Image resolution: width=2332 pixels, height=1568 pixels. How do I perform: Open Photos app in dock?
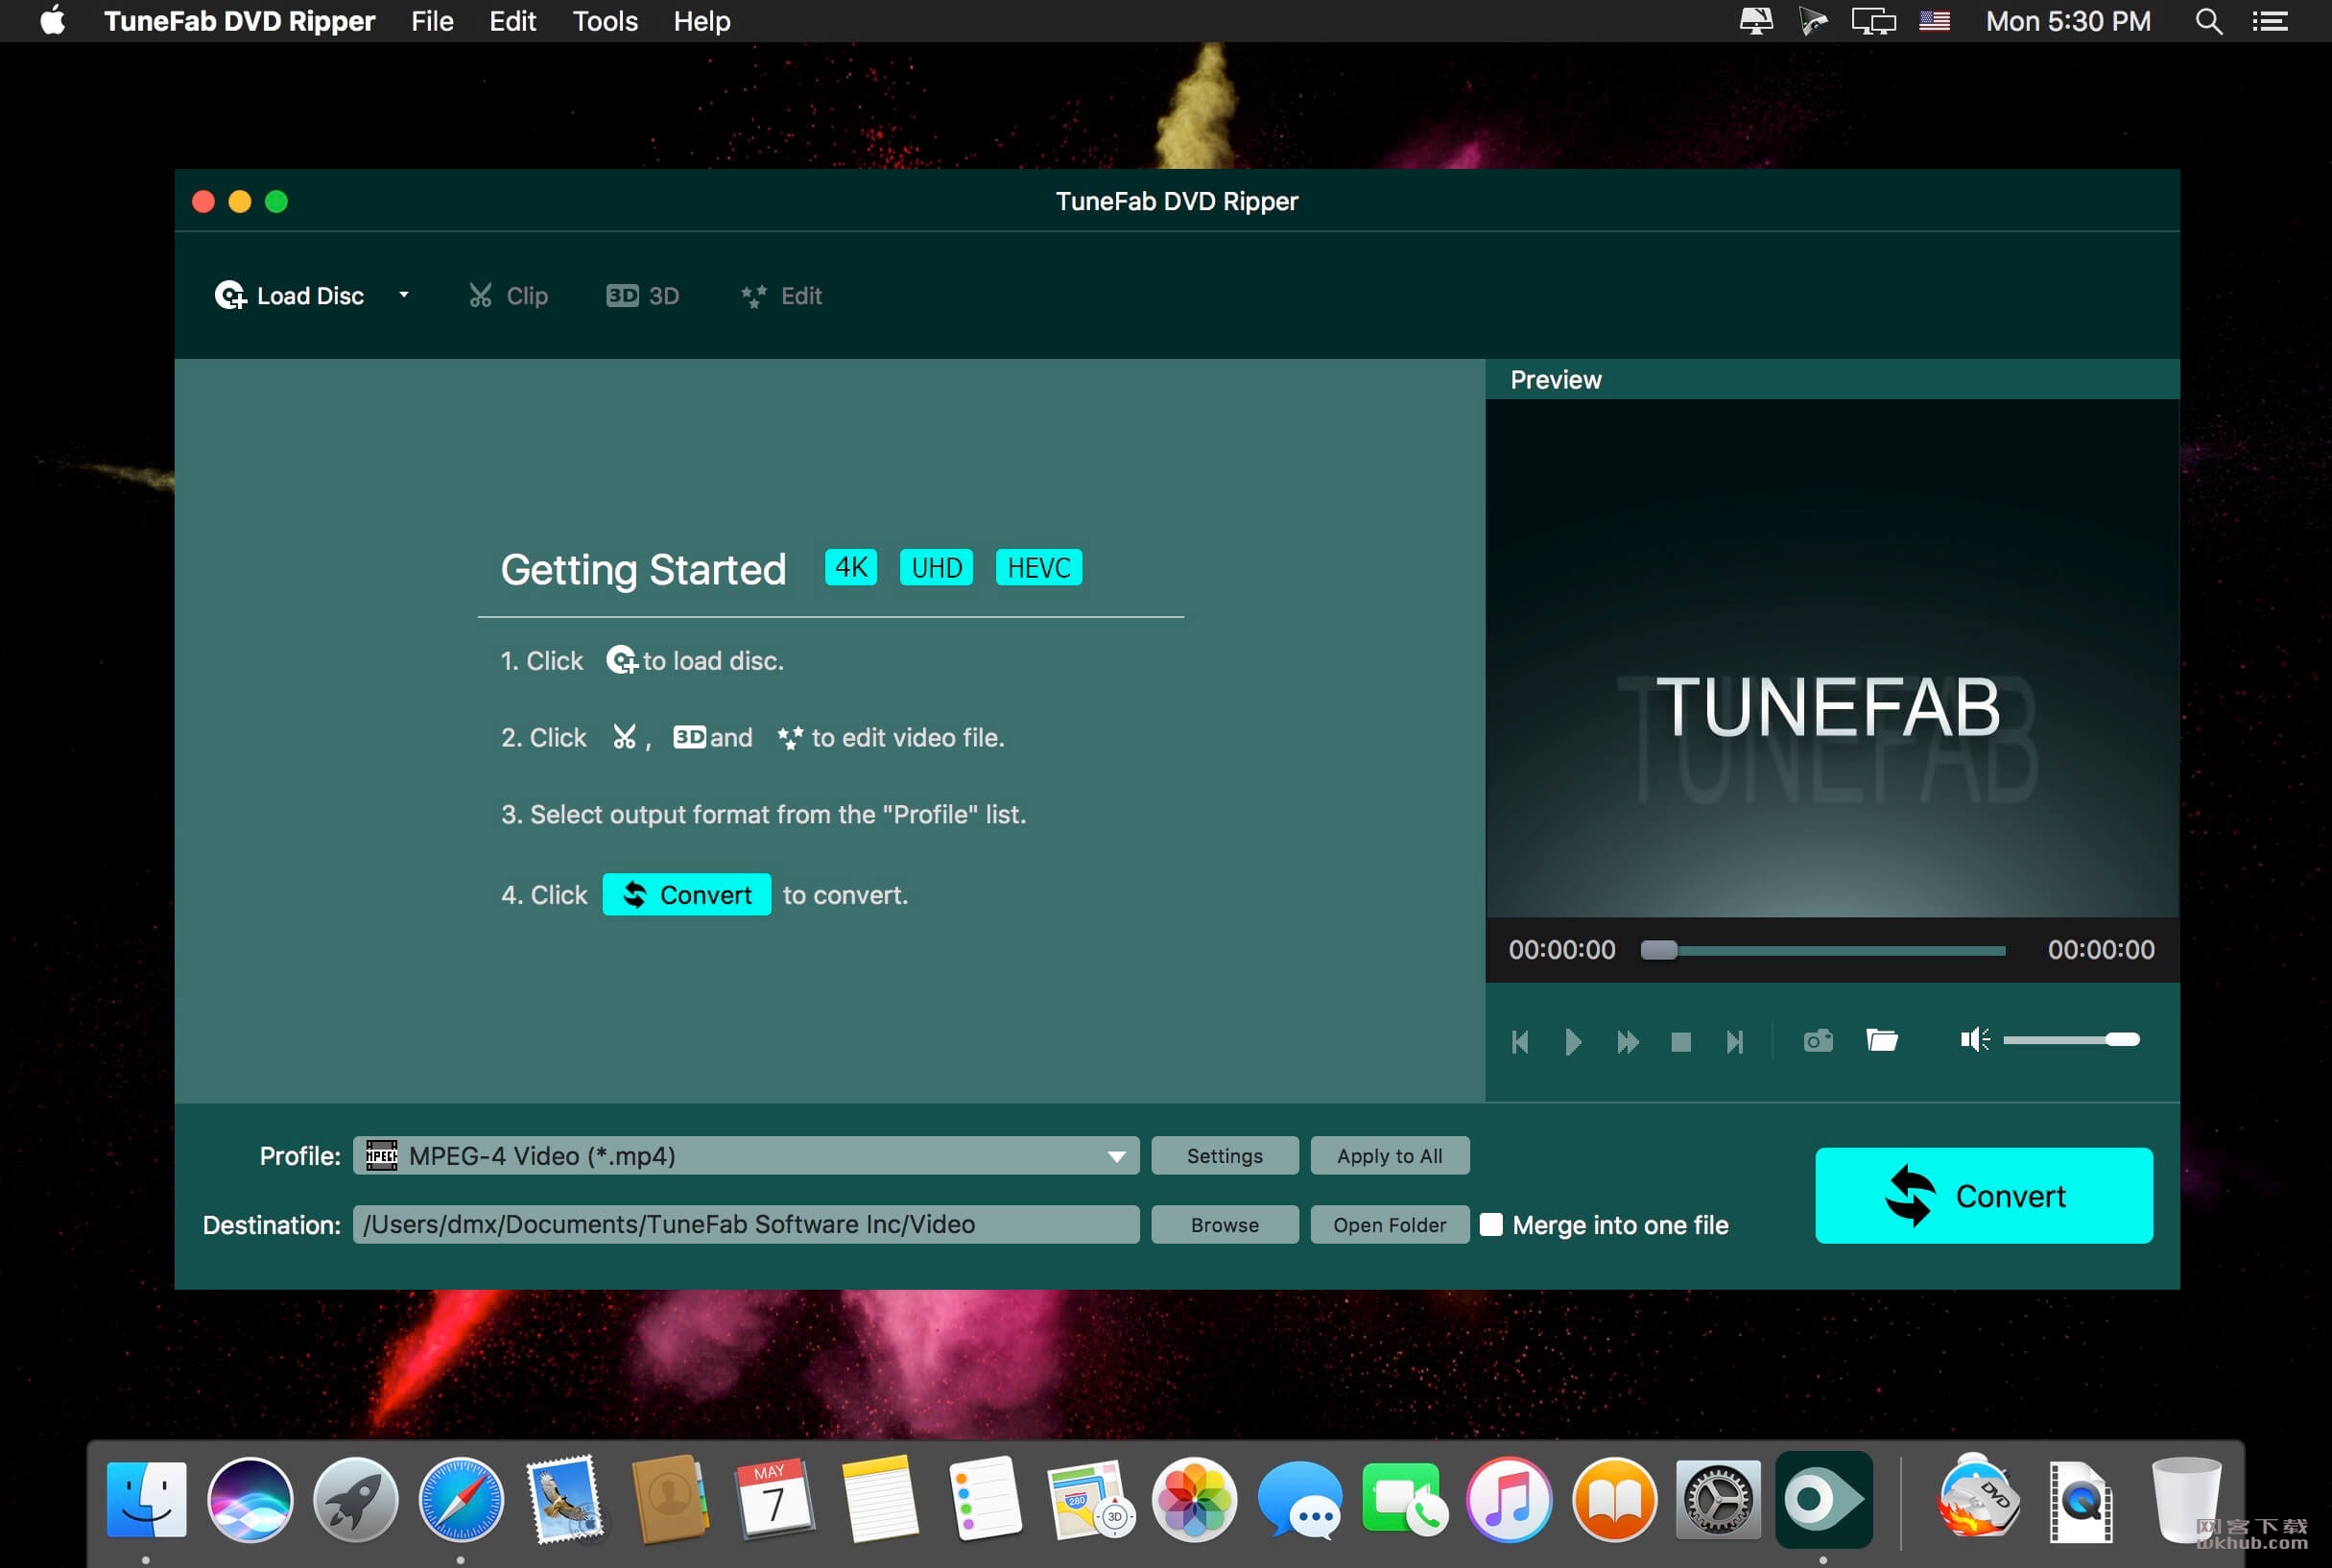pyautogui.click(x=1194, y=1500)
